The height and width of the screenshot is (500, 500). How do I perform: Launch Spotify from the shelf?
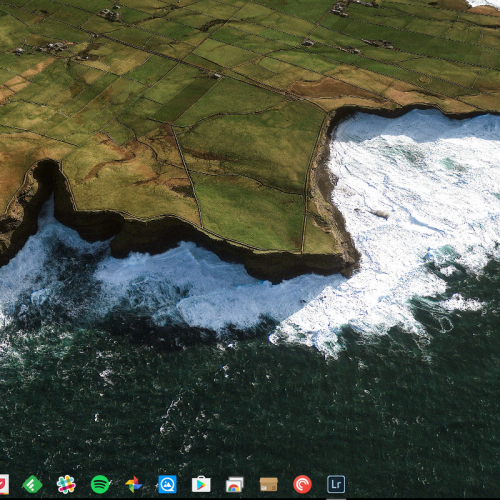tap(100, 484)
